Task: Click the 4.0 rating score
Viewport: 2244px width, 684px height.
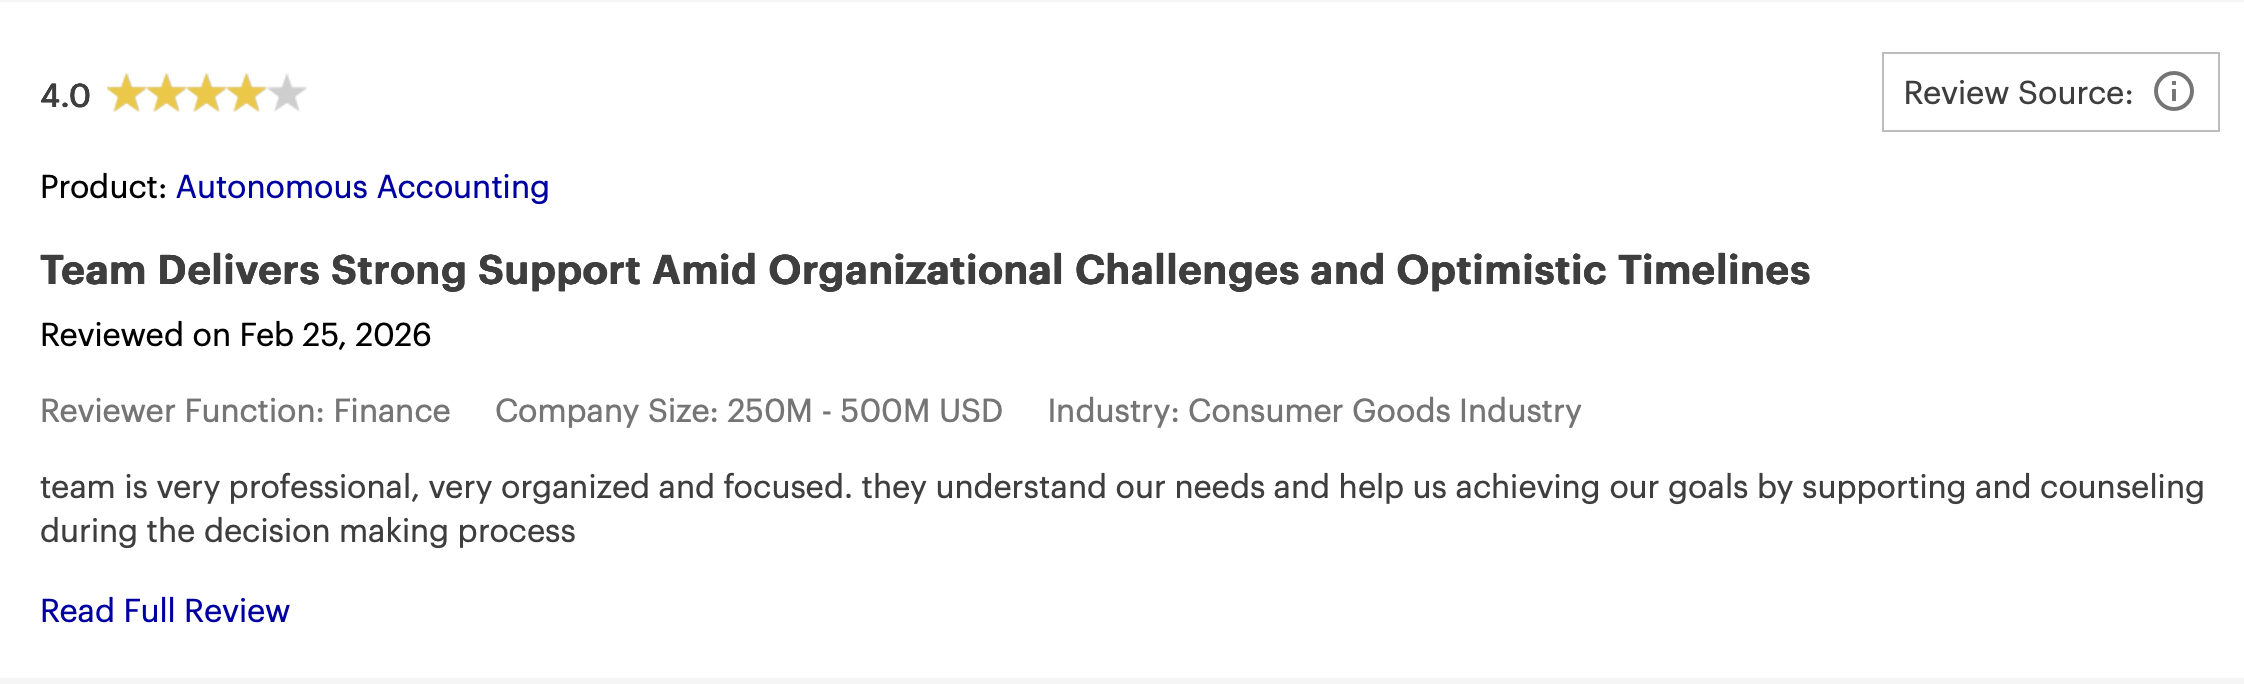Action: pyautogui.click(x=65, y=96)
